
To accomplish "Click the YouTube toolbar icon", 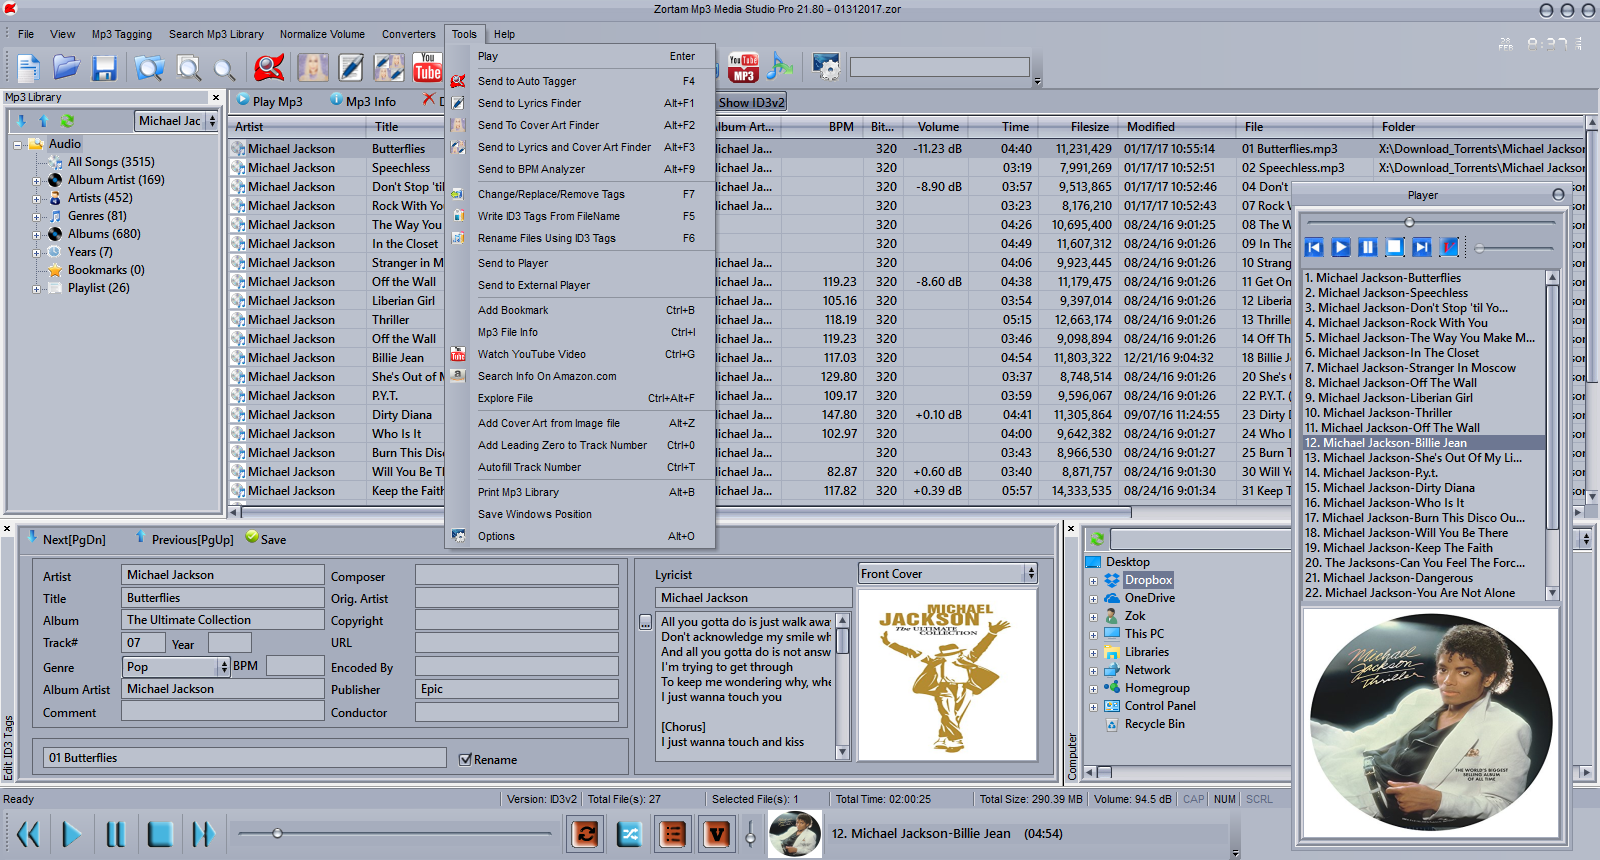I will pyautogui.click(x=428, y=67).
